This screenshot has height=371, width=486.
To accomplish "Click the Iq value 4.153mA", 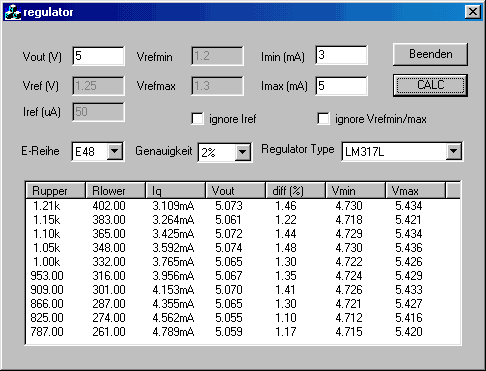I will (173, 290).
